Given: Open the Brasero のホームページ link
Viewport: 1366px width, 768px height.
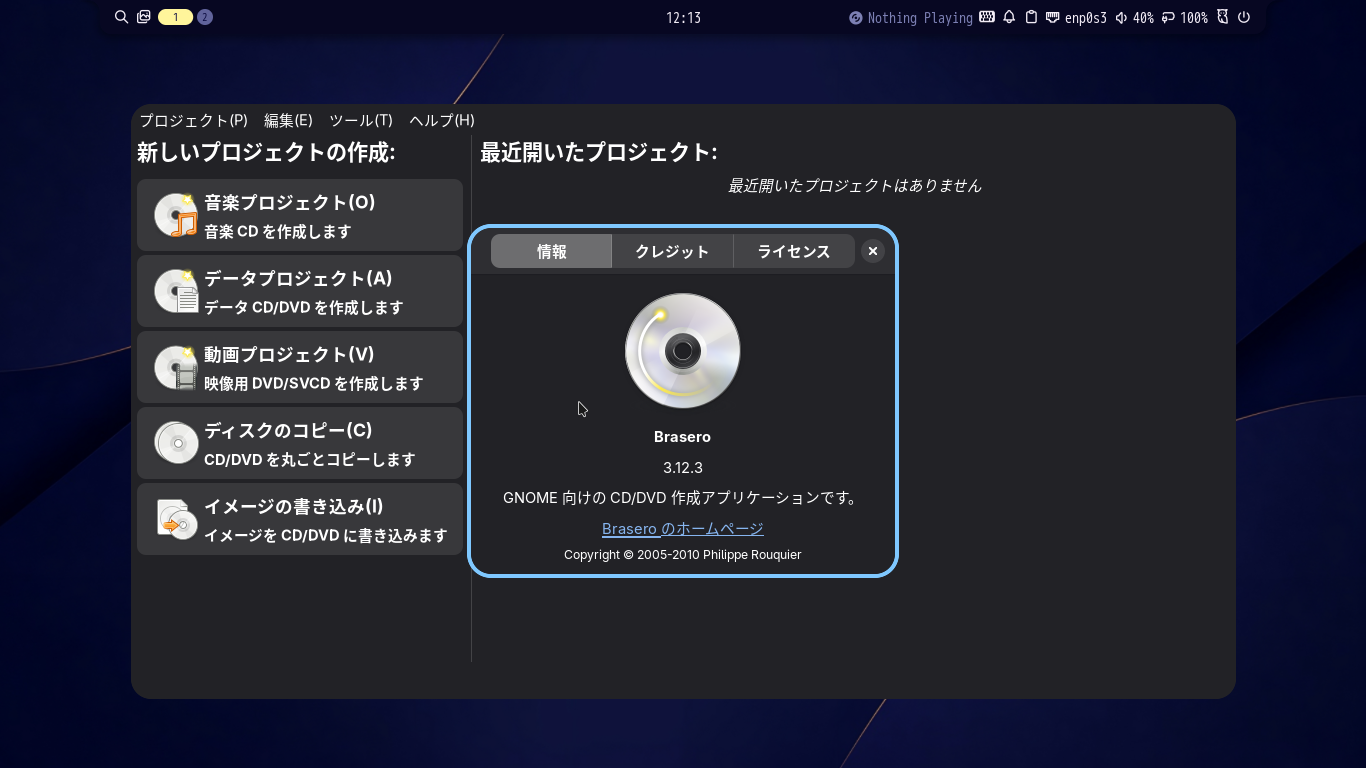Looking at the screenshot, I should pyautogui.click(x=683, y=528).
